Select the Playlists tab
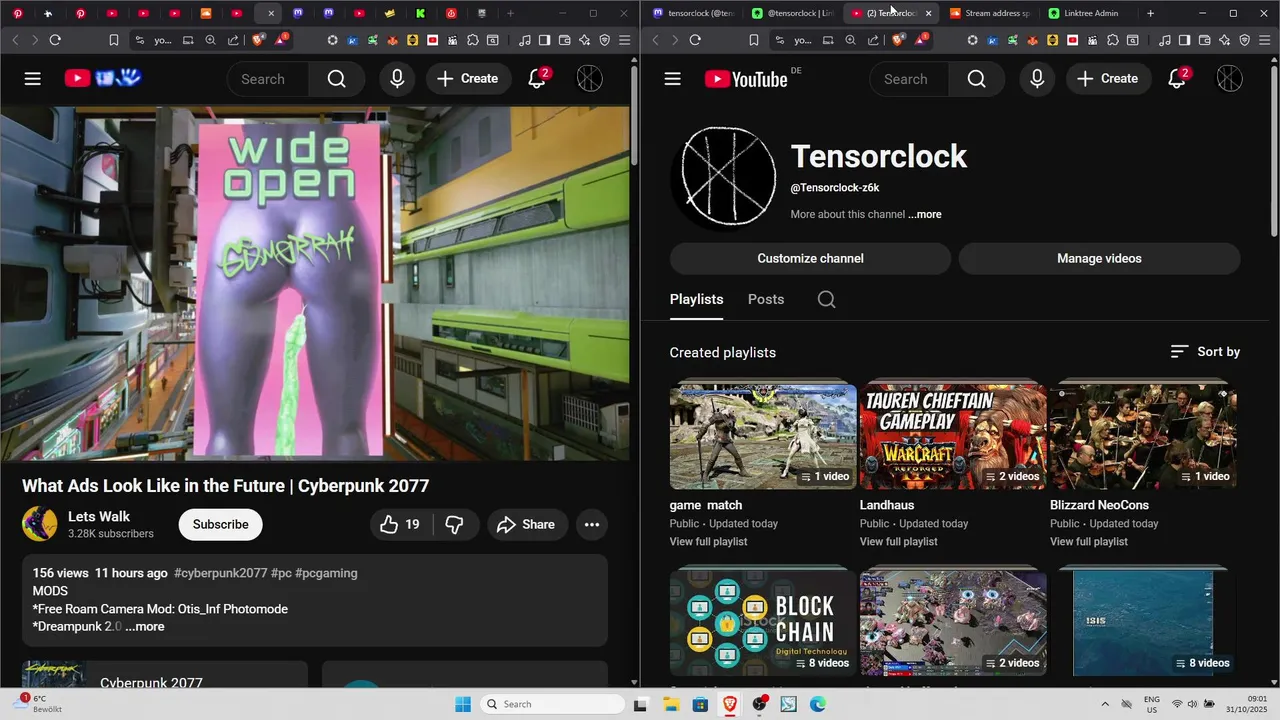 click(696, 299)
